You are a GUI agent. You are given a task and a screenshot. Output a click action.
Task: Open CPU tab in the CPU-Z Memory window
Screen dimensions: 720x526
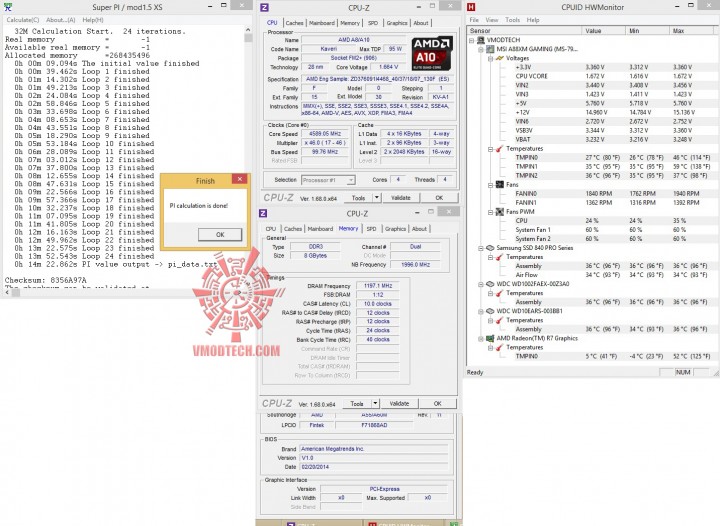[x=271, y=229]
